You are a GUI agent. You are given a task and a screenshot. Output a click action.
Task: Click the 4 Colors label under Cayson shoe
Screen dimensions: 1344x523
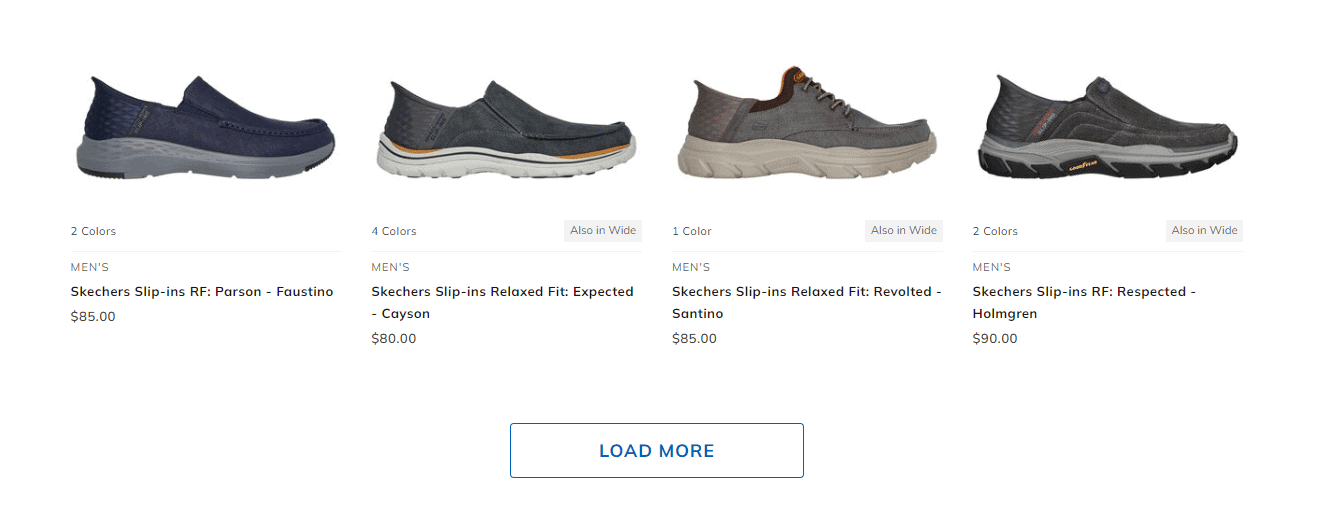394,231
